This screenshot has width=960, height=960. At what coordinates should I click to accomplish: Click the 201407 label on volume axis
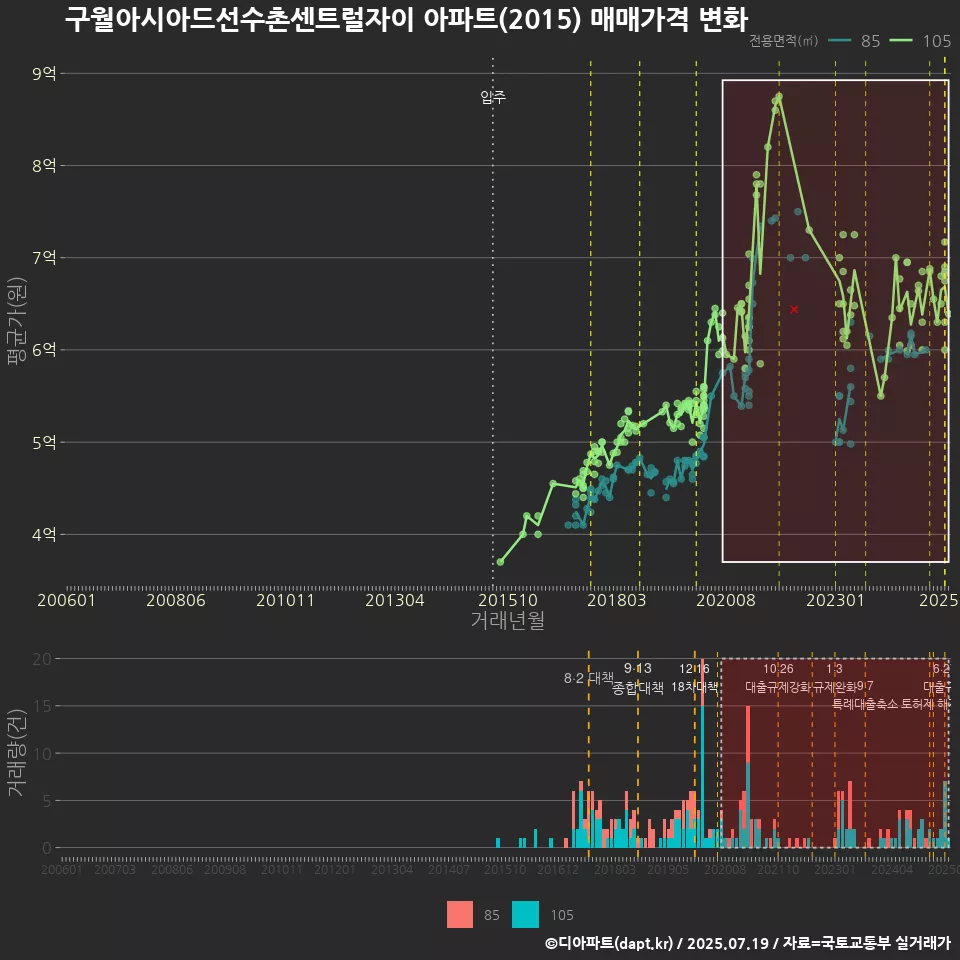(449, 869)
